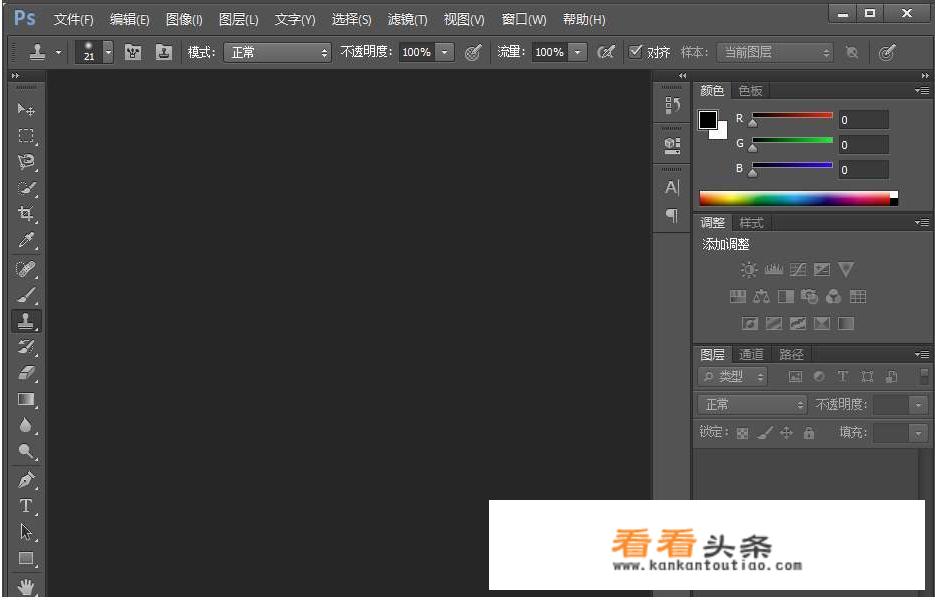Add a Vibrance adjustment
This screenshot has height=600, width=935.
(x=846, y=270)
